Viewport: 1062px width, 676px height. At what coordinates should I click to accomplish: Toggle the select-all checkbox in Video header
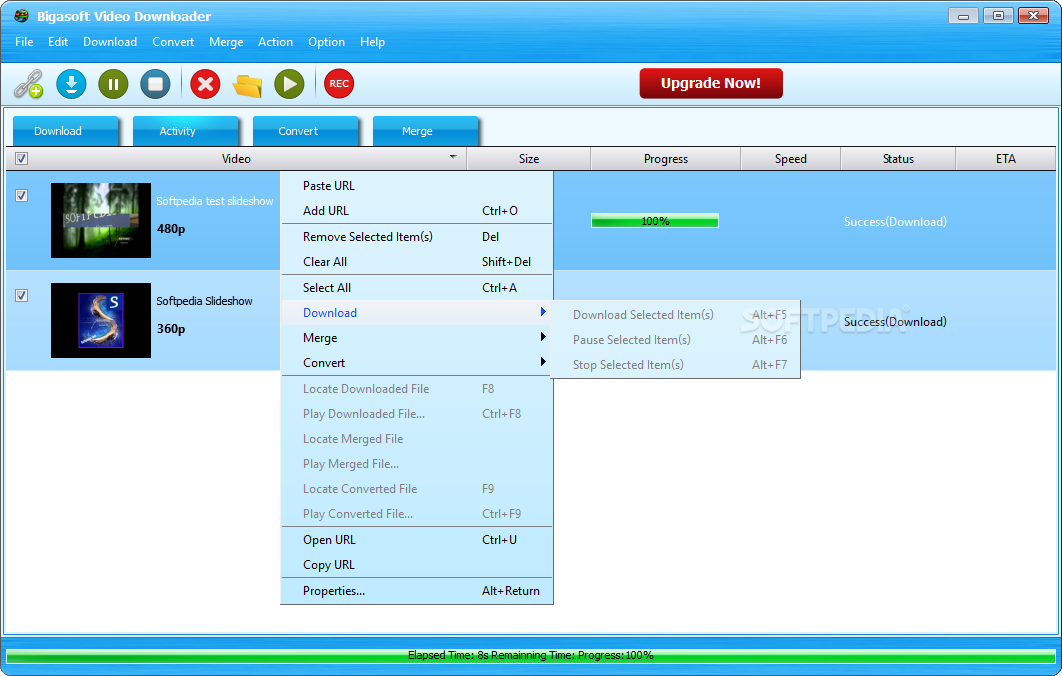click(22, 159)
